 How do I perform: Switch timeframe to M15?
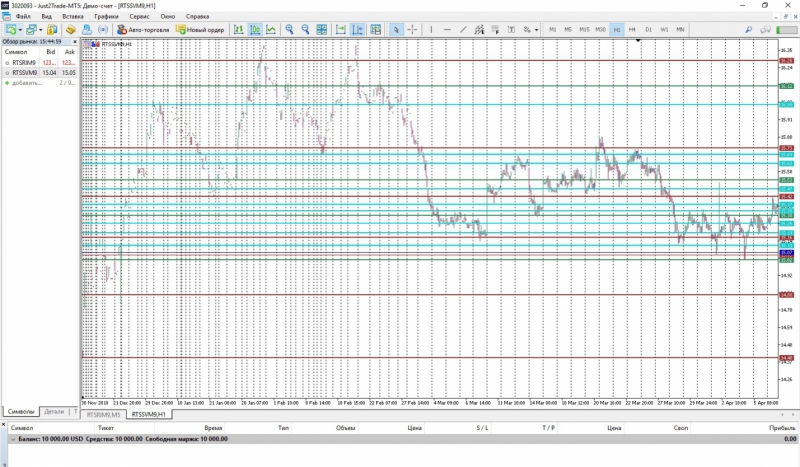(584, 30)
